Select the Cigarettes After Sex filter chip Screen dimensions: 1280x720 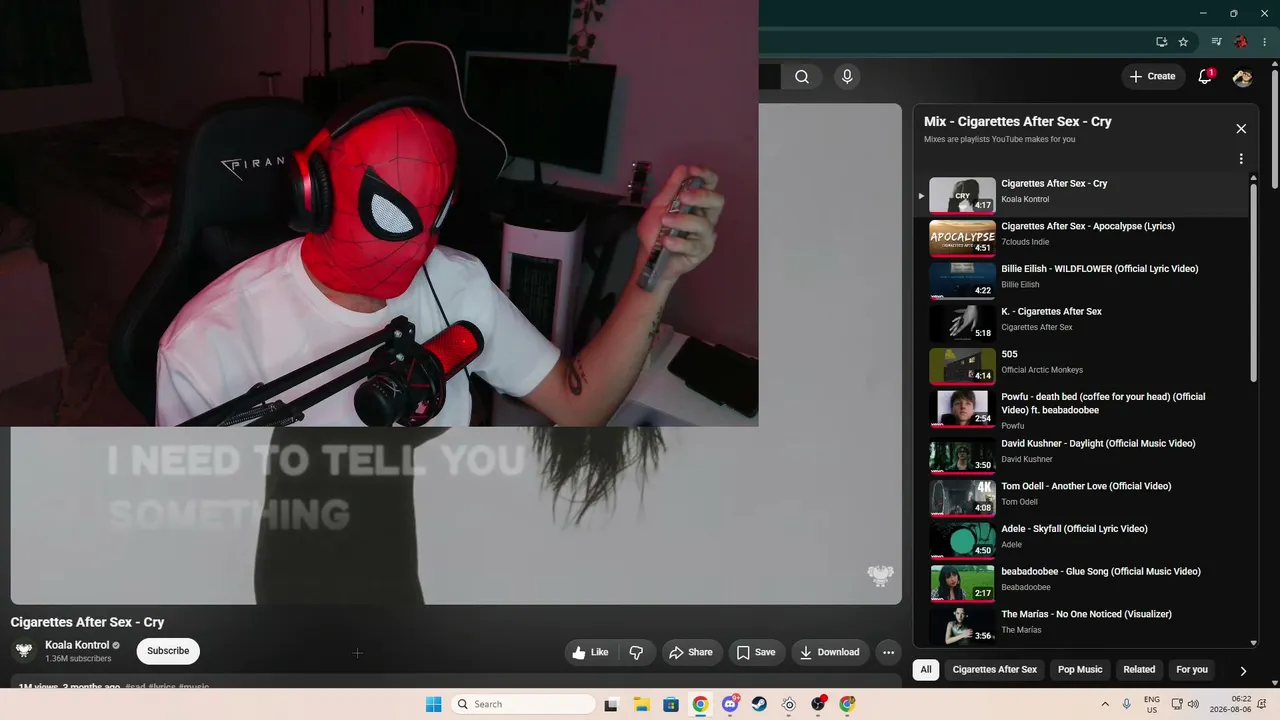tap(995, 670)
